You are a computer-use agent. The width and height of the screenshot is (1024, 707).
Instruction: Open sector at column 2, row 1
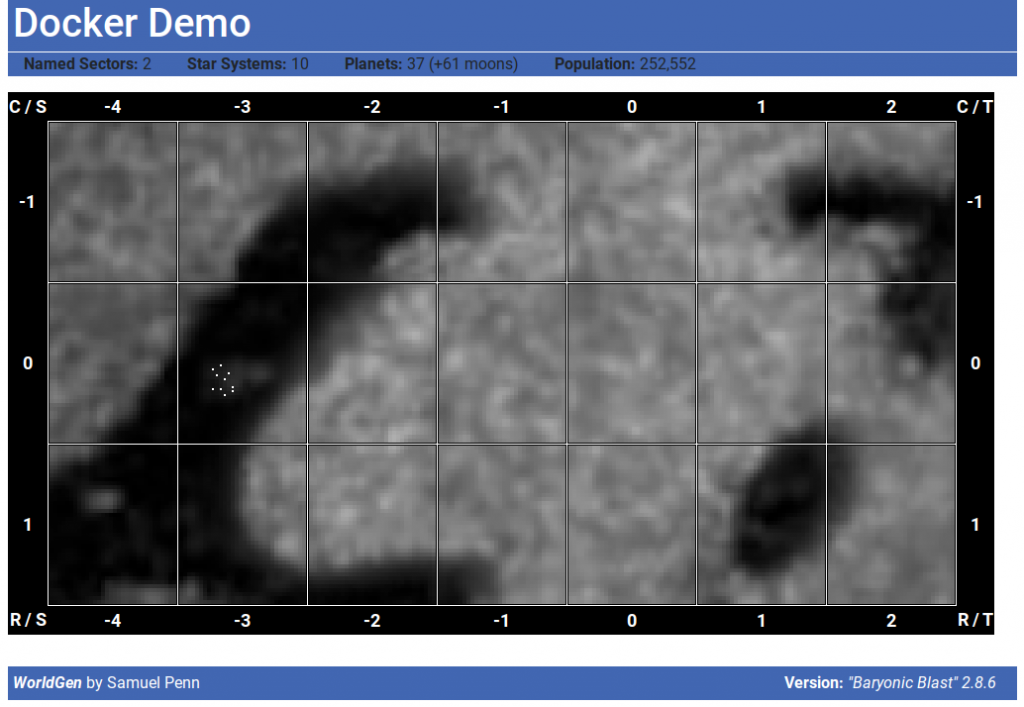coord(891,524)
